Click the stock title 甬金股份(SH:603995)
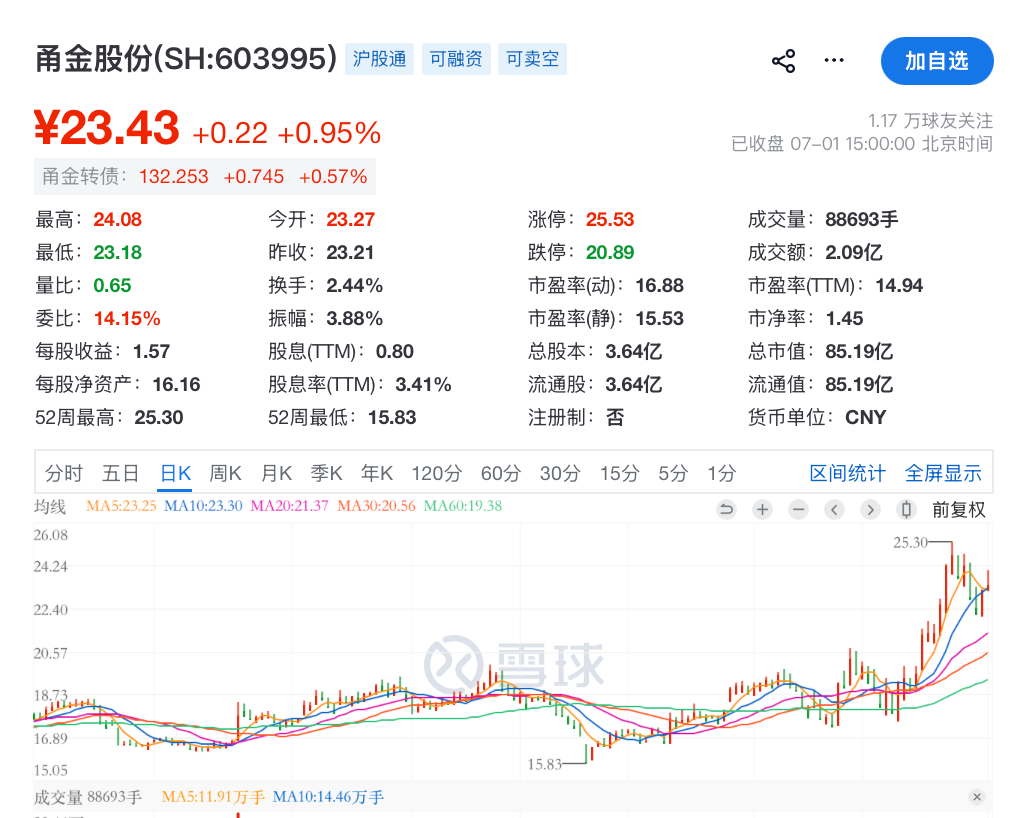This screenshot has width=1010, height=818. point(186,59)
